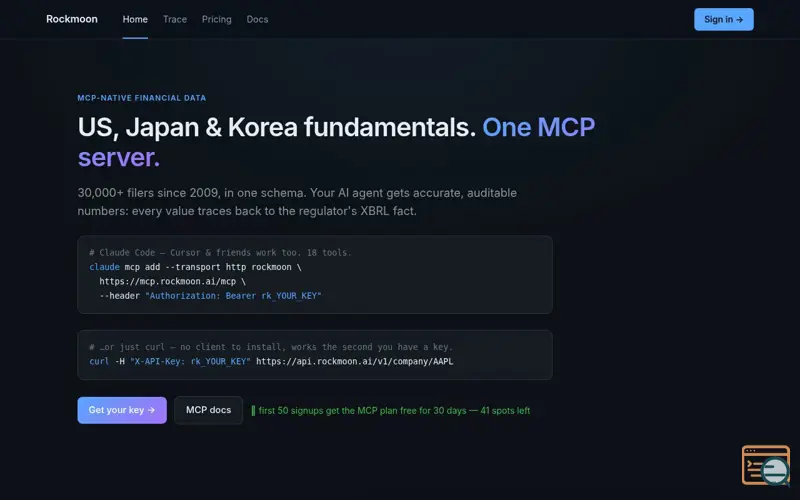Click the Authorization Bearer header string
This screenshot has height=500, width=800.
[x=233, y=295]
